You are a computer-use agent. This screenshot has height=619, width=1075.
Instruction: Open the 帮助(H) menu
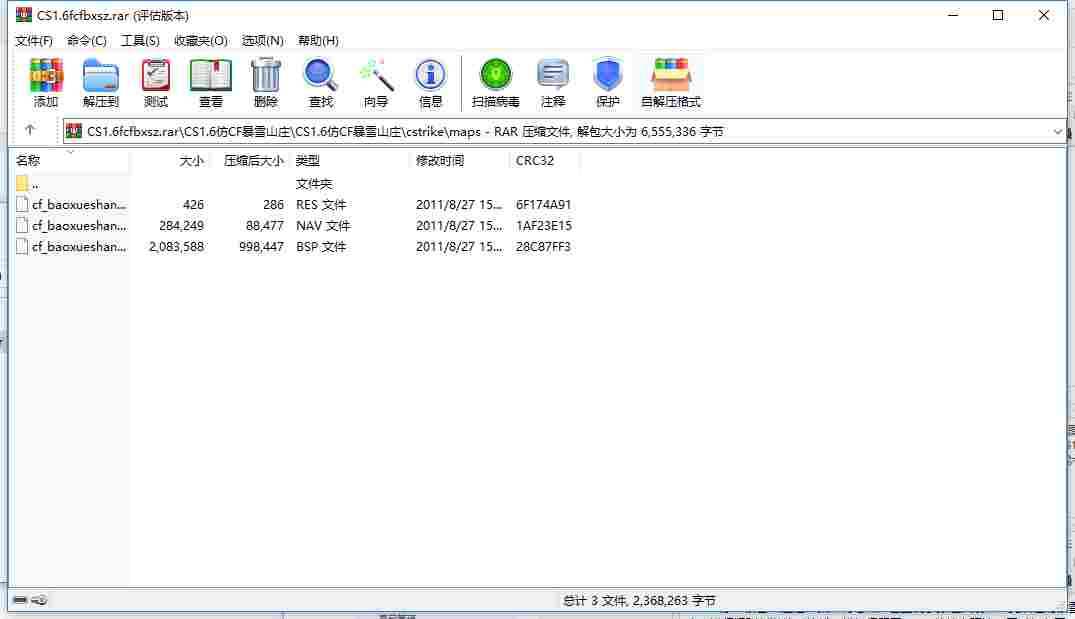[318, 40]
